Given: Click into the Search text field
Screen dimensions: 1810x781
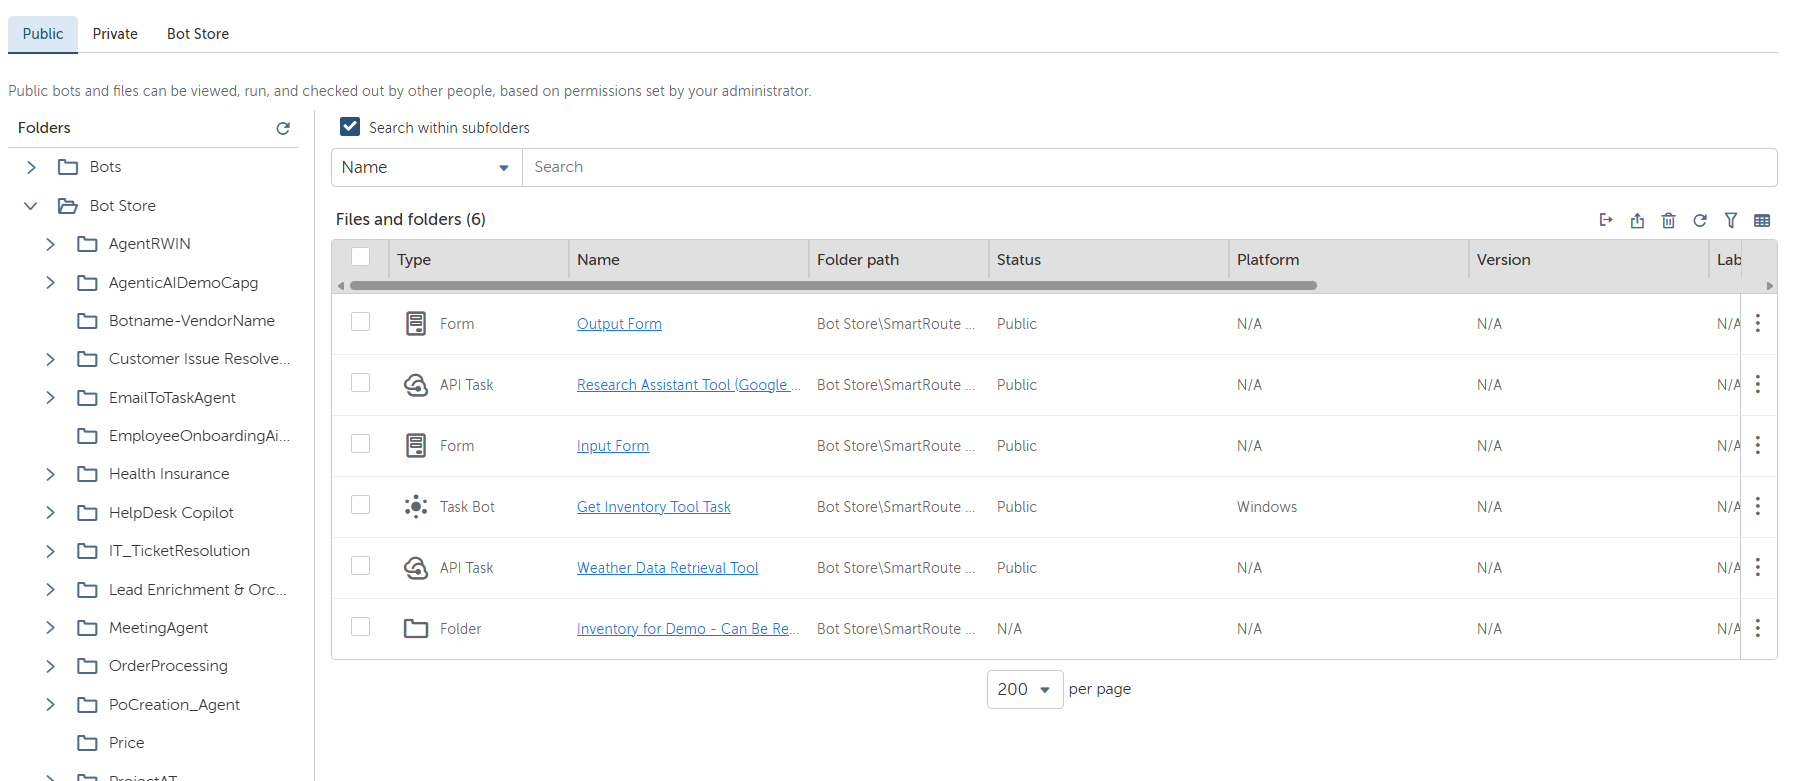Looking at the screenshot, I should (1148, 167).
